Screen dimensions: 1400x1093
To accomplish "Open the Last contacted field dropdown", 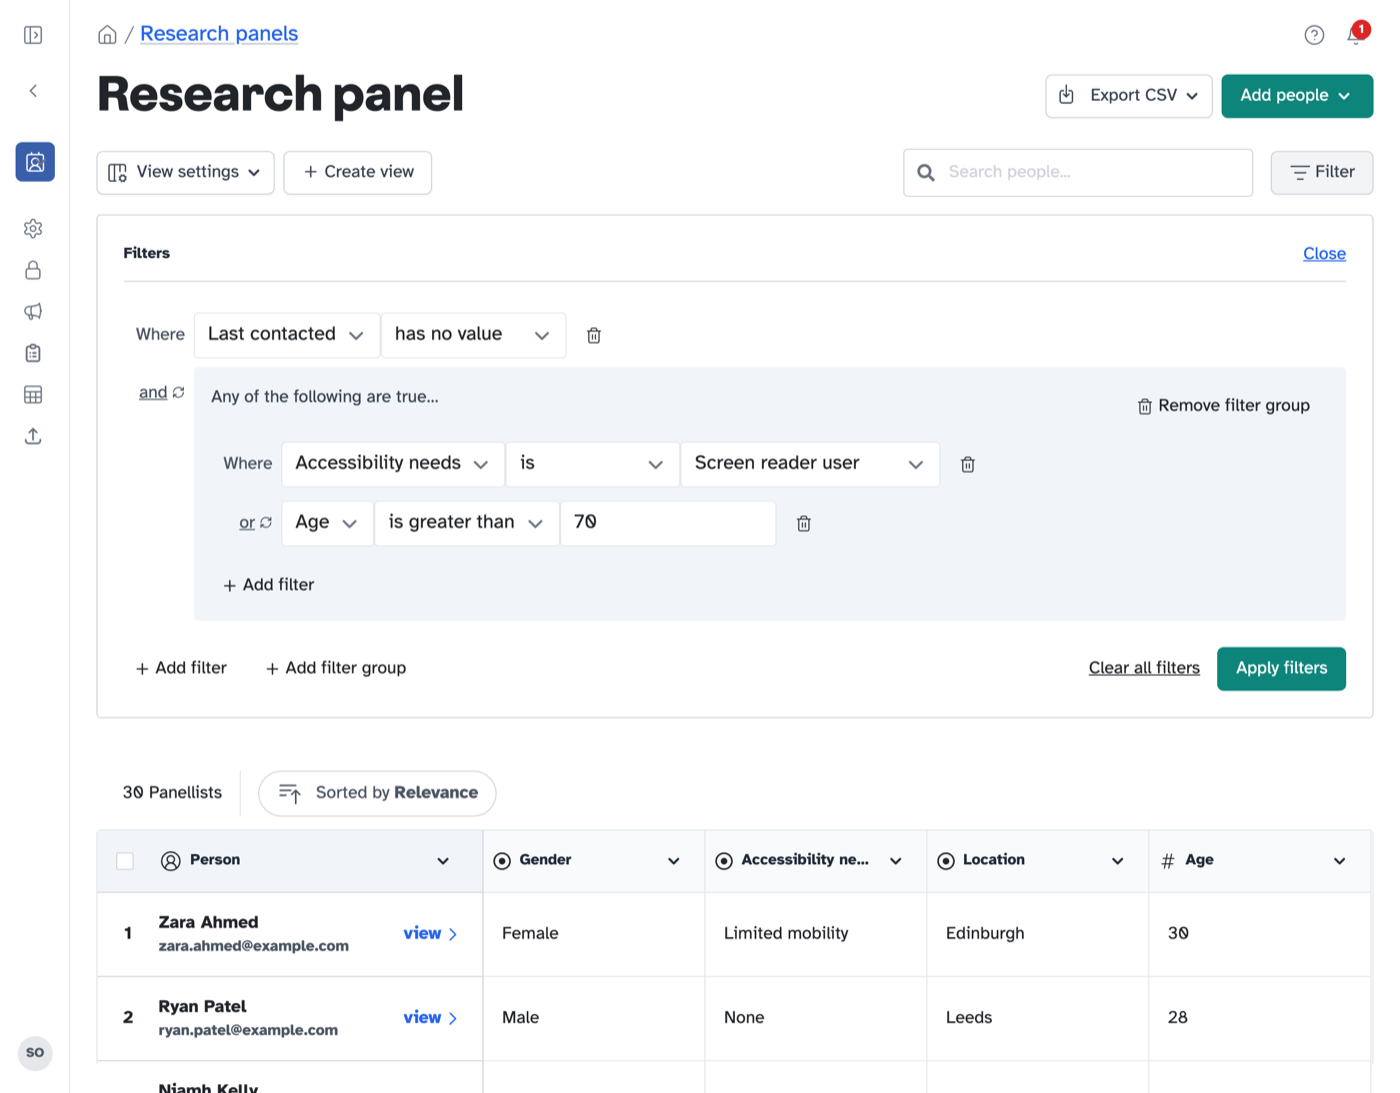I will click(x=287, y=335).
